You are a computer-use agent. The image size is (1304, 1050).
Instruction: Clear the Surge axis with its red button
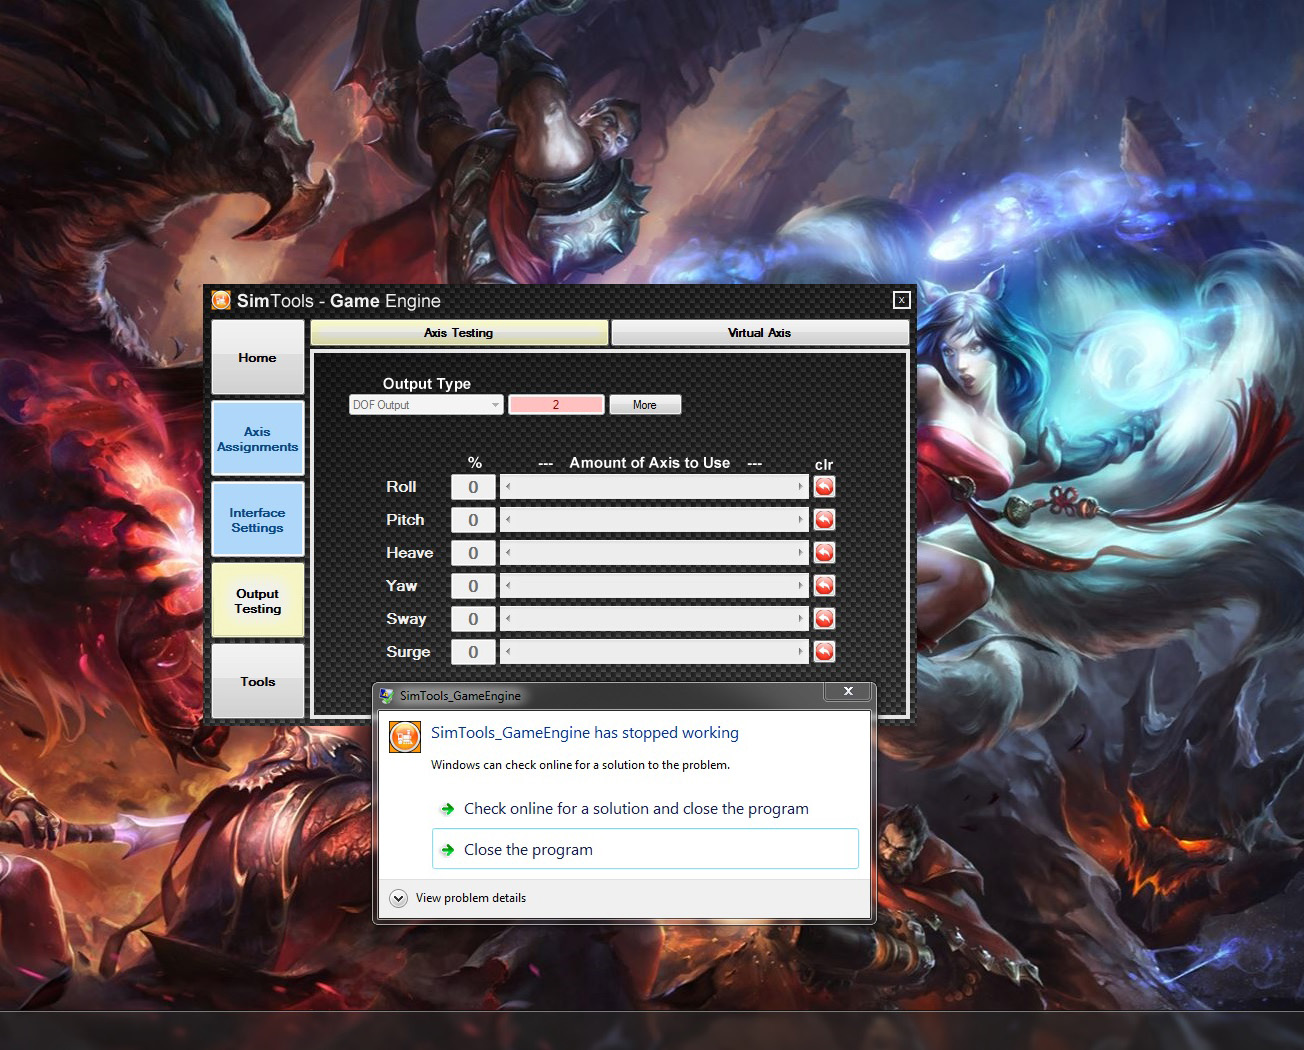[x=824, y=652]
